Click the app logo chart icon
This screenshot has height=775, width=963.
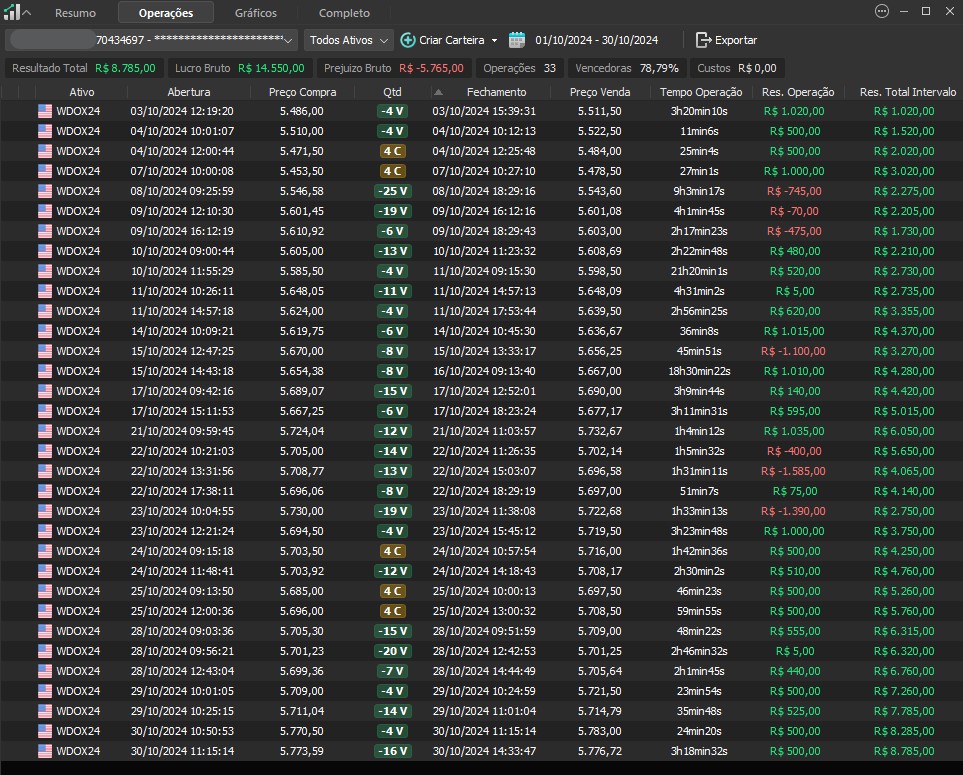[11, 12]
